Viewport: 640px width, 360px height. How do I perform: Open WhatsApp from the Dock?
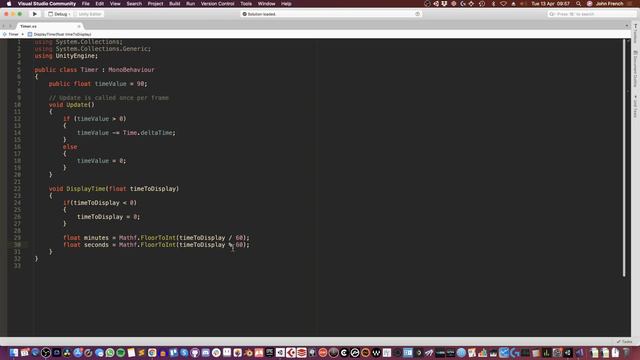click(110, 353)
